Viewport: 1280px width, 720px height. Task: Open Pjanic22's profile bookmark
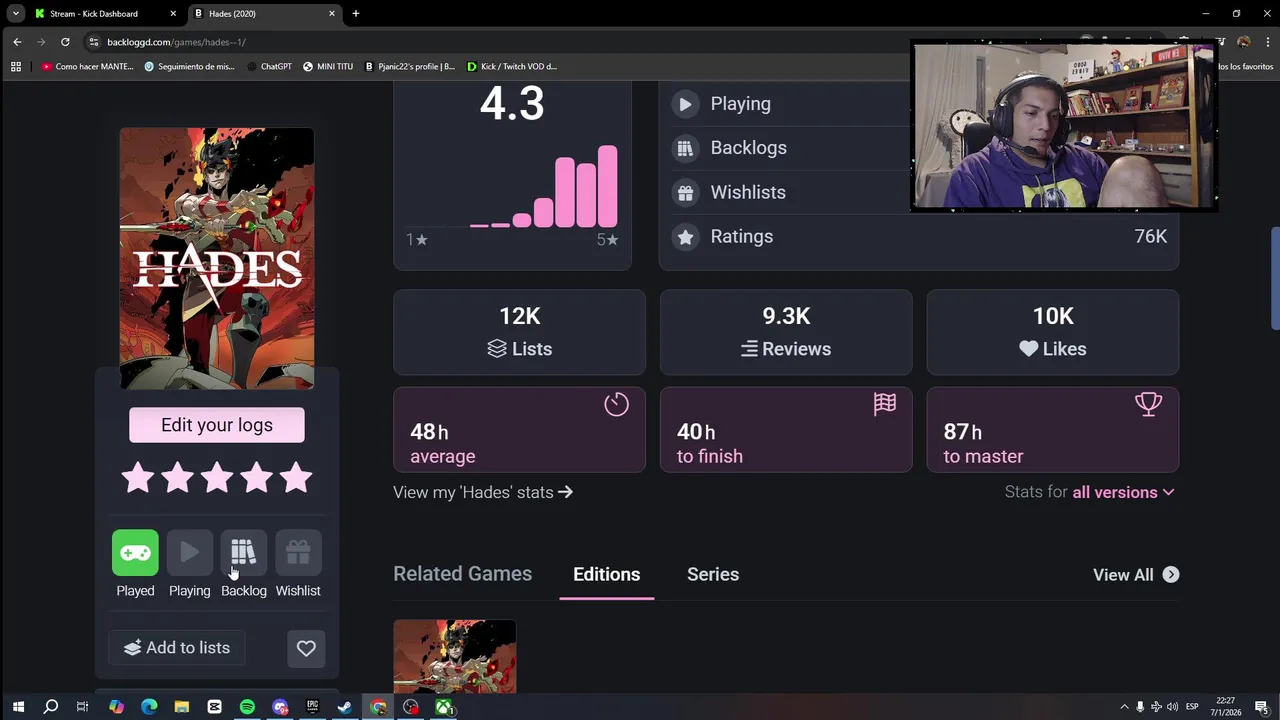pos(409,67)
